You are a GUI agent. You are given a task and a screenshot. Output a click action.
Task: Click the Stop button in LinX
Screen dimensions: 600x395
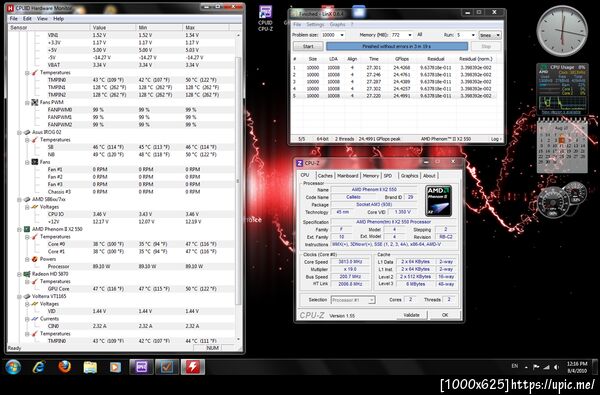click(x=486, y=46)
